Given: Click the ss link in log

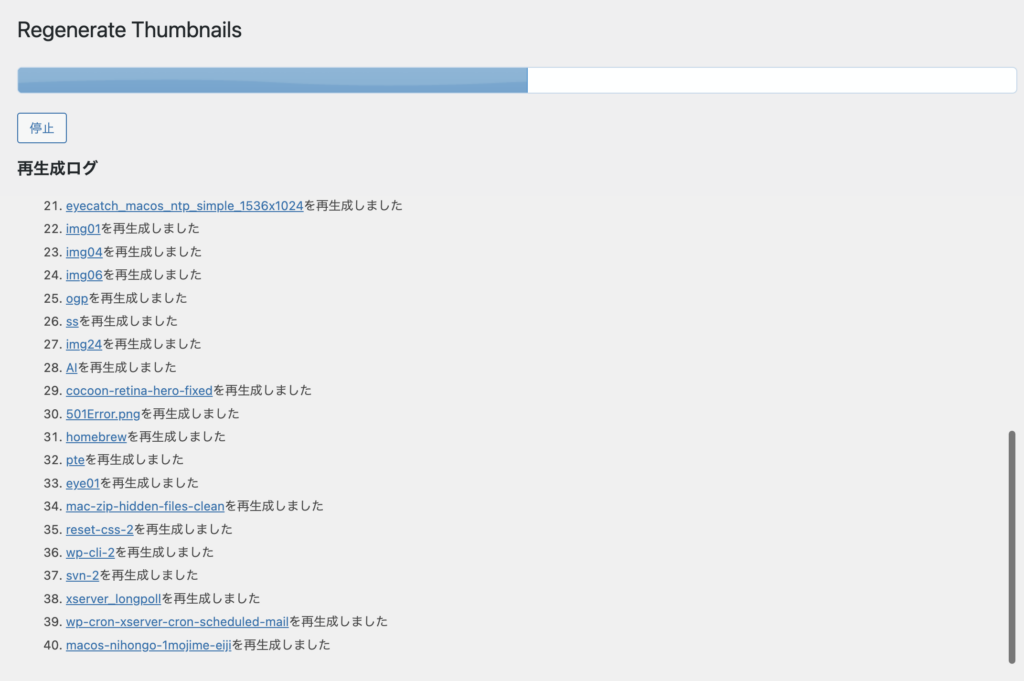Looking at the screenshot, I should pyautogui.click(x=72, y=321).
